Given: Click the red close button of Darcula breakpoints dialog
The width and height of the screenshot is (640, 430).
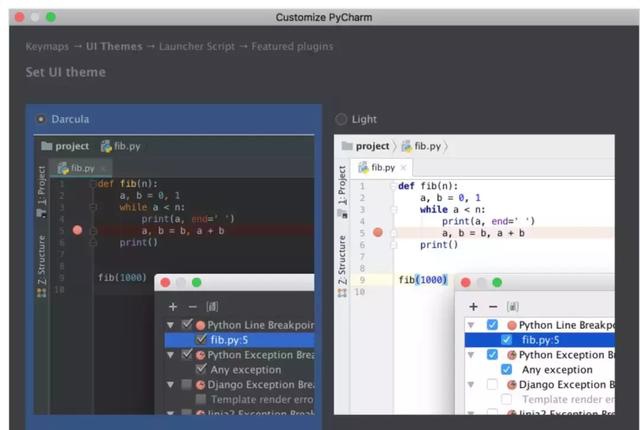Looking at the screenshot, I should (x=165, y=282).
